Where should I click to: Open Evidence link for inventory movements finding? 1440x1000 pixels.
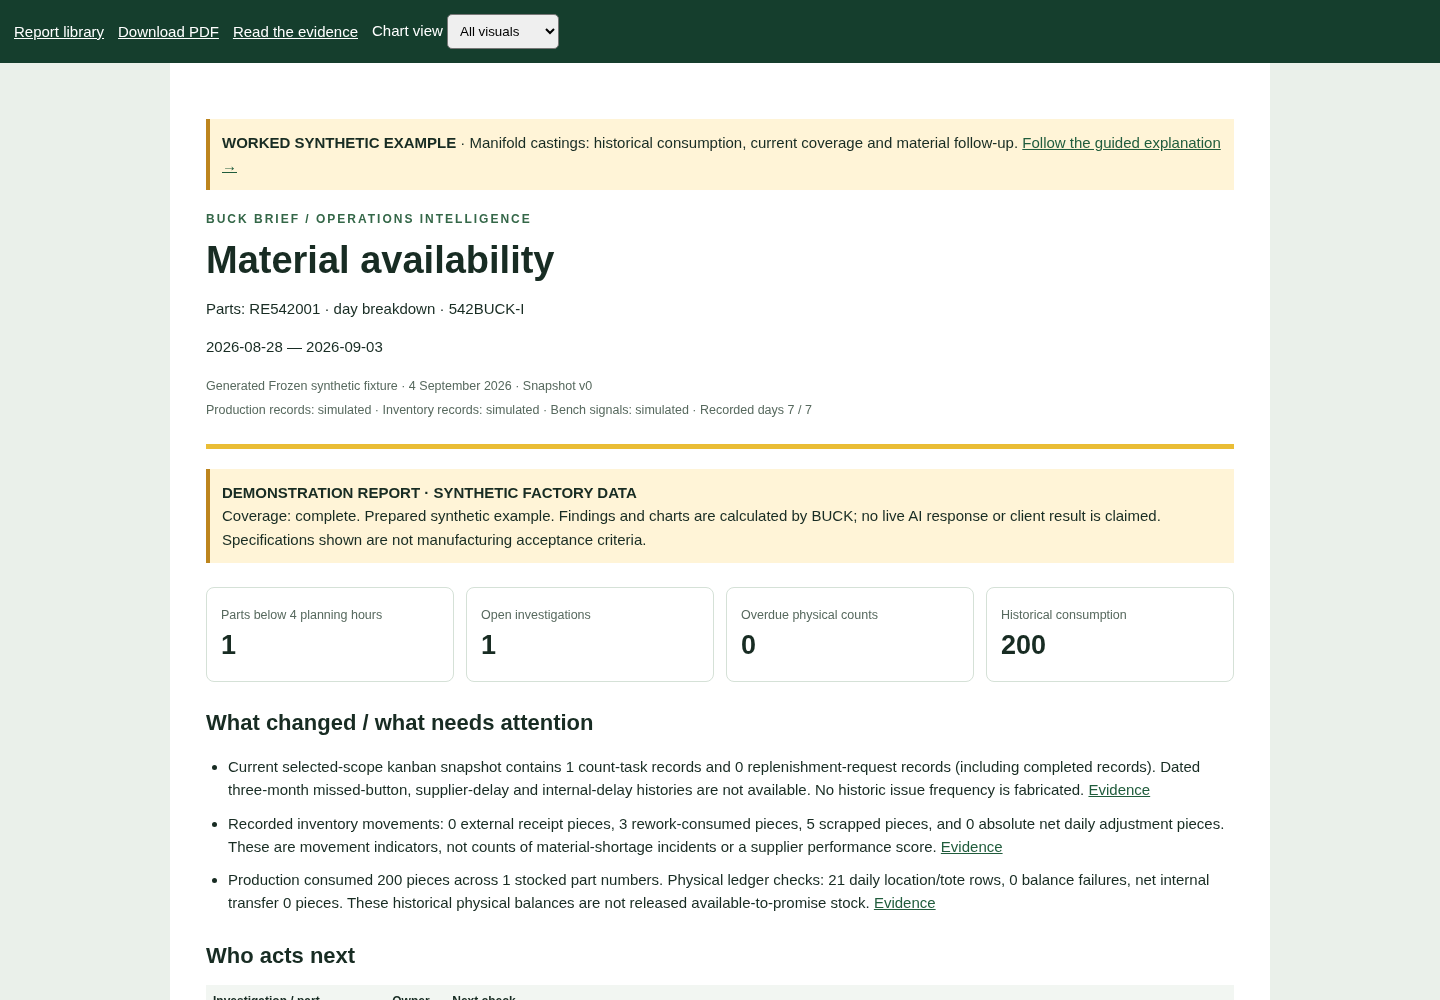coord(971,847)
